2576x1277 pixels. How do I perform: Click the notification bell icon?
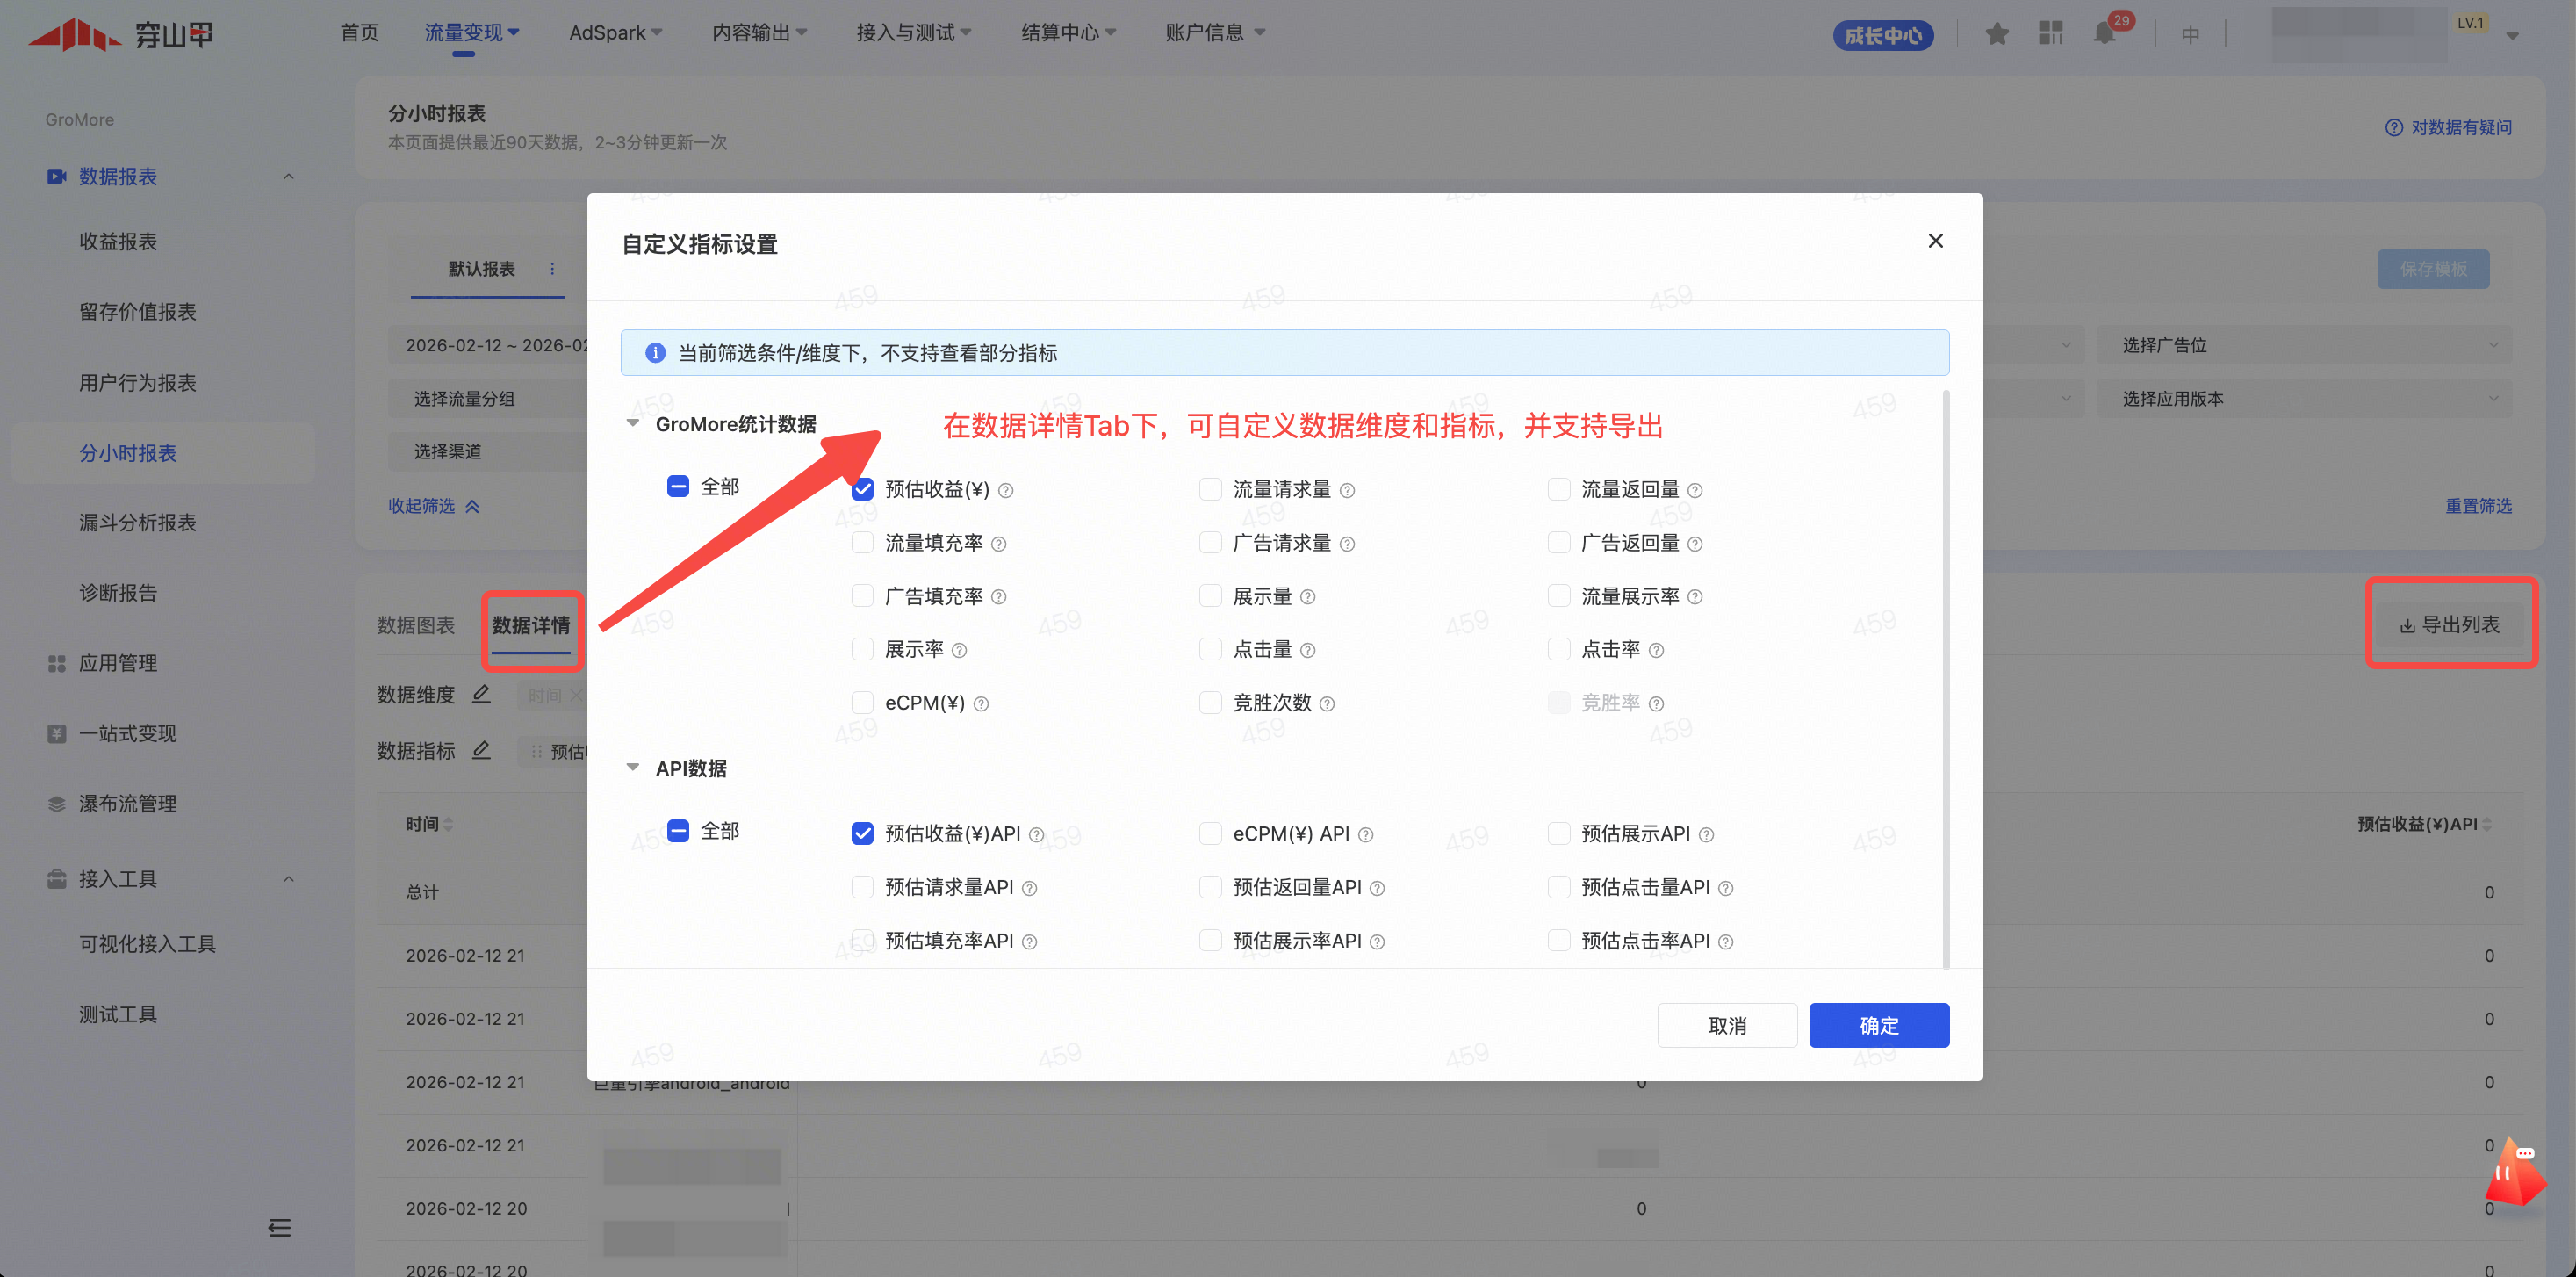[x=2104, y=34]
